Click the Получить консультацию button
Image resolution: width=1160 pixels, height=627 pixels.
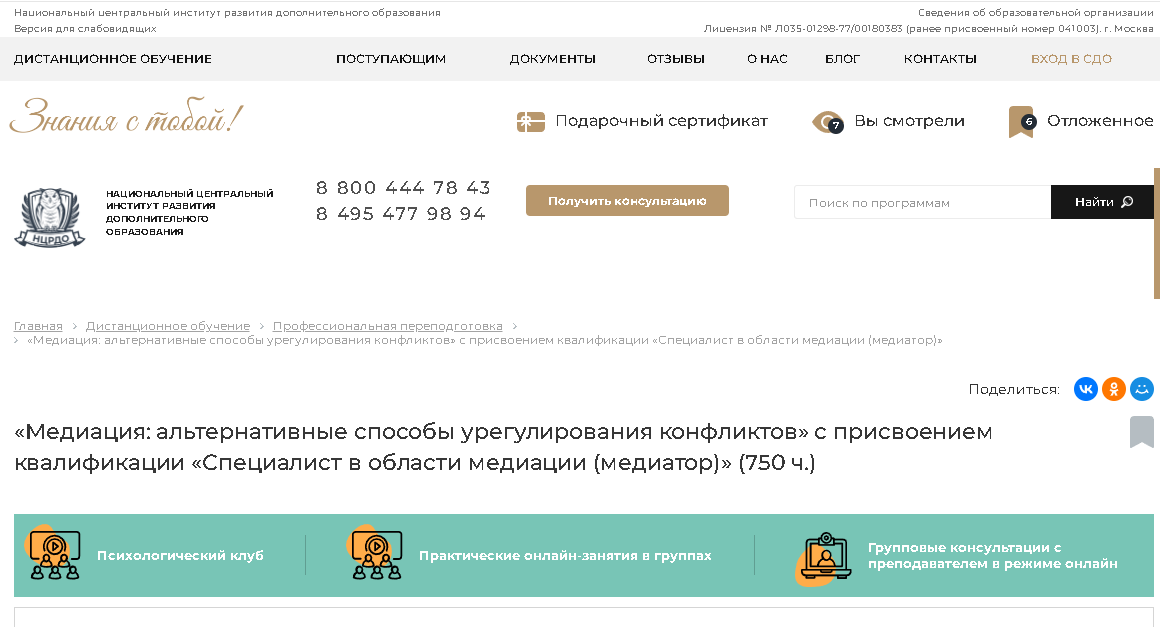pos(627,200)
